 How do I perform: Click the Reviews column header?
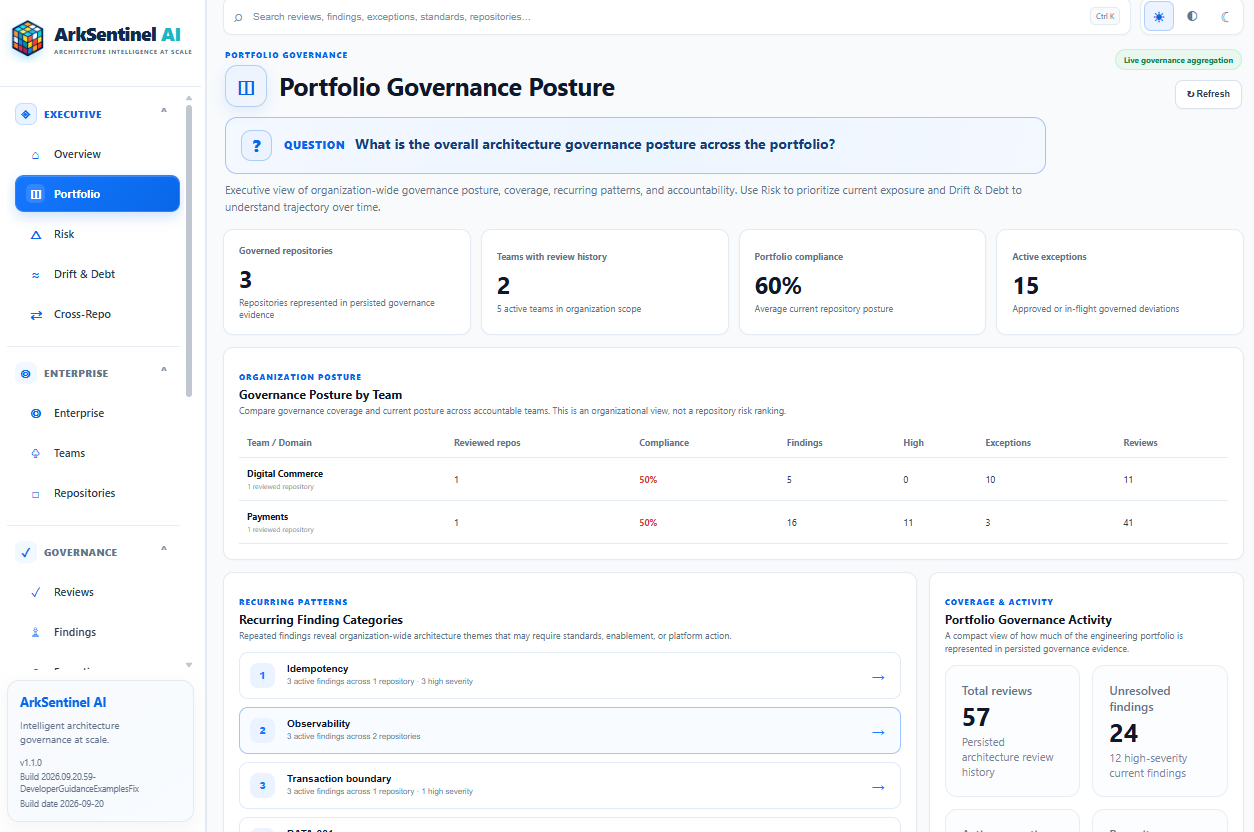1140,442
